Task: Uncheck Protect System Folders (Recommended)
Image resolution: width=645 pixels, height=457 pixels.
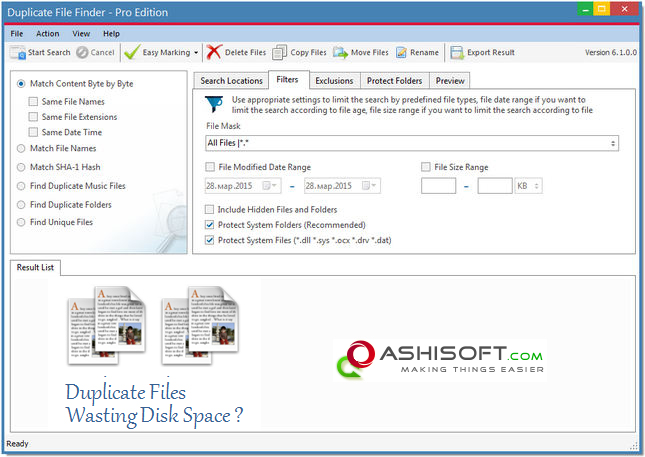Action: click(209, 225)
